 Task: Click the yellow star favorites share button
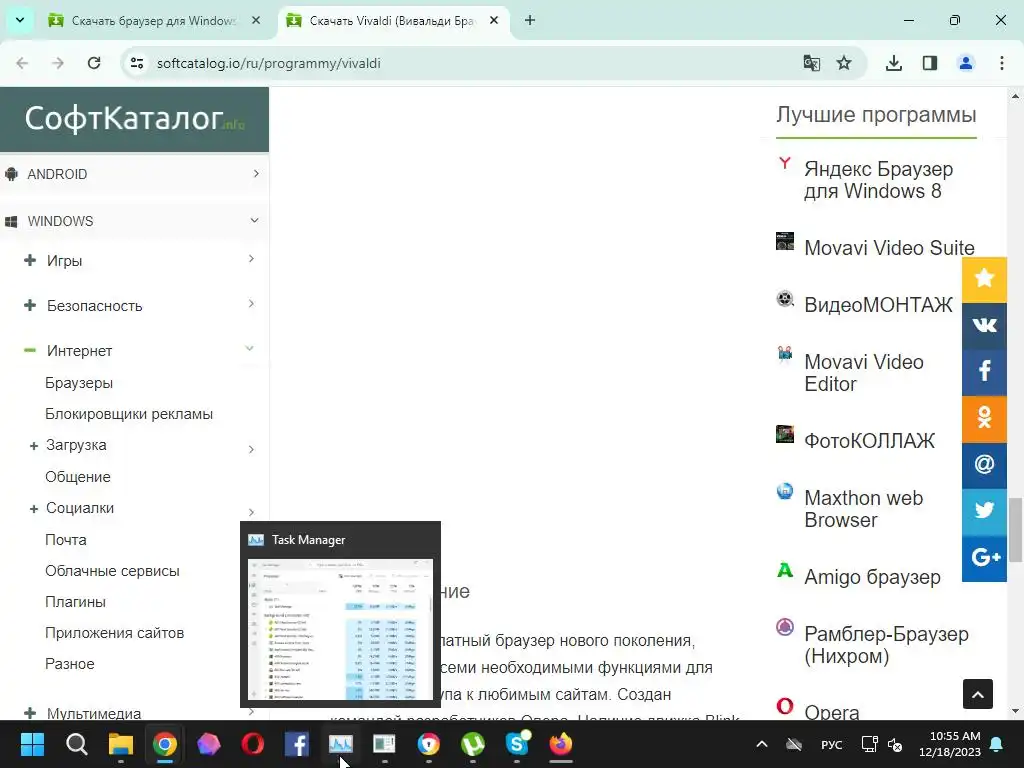point(984,279)
